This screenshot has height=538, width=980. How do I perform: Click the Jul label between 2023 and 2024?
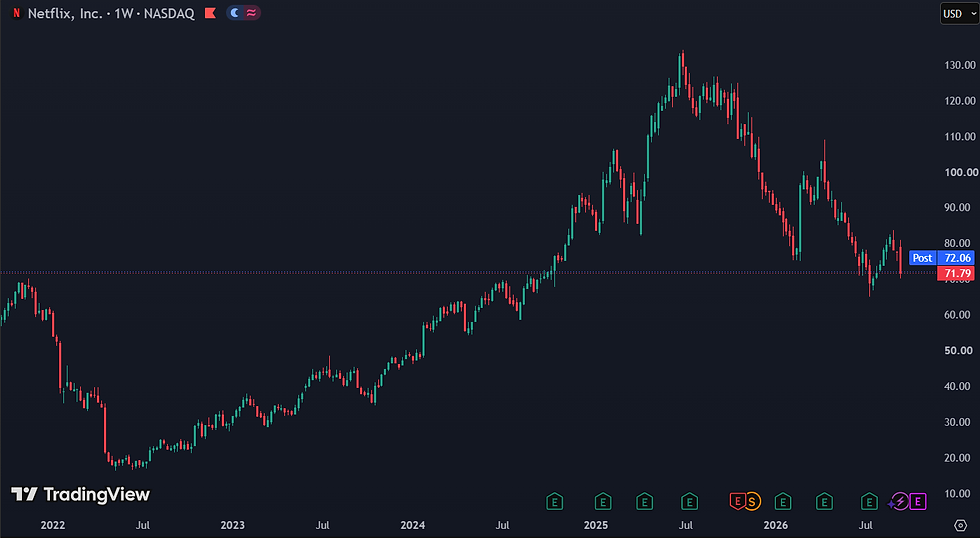[322, 525]
